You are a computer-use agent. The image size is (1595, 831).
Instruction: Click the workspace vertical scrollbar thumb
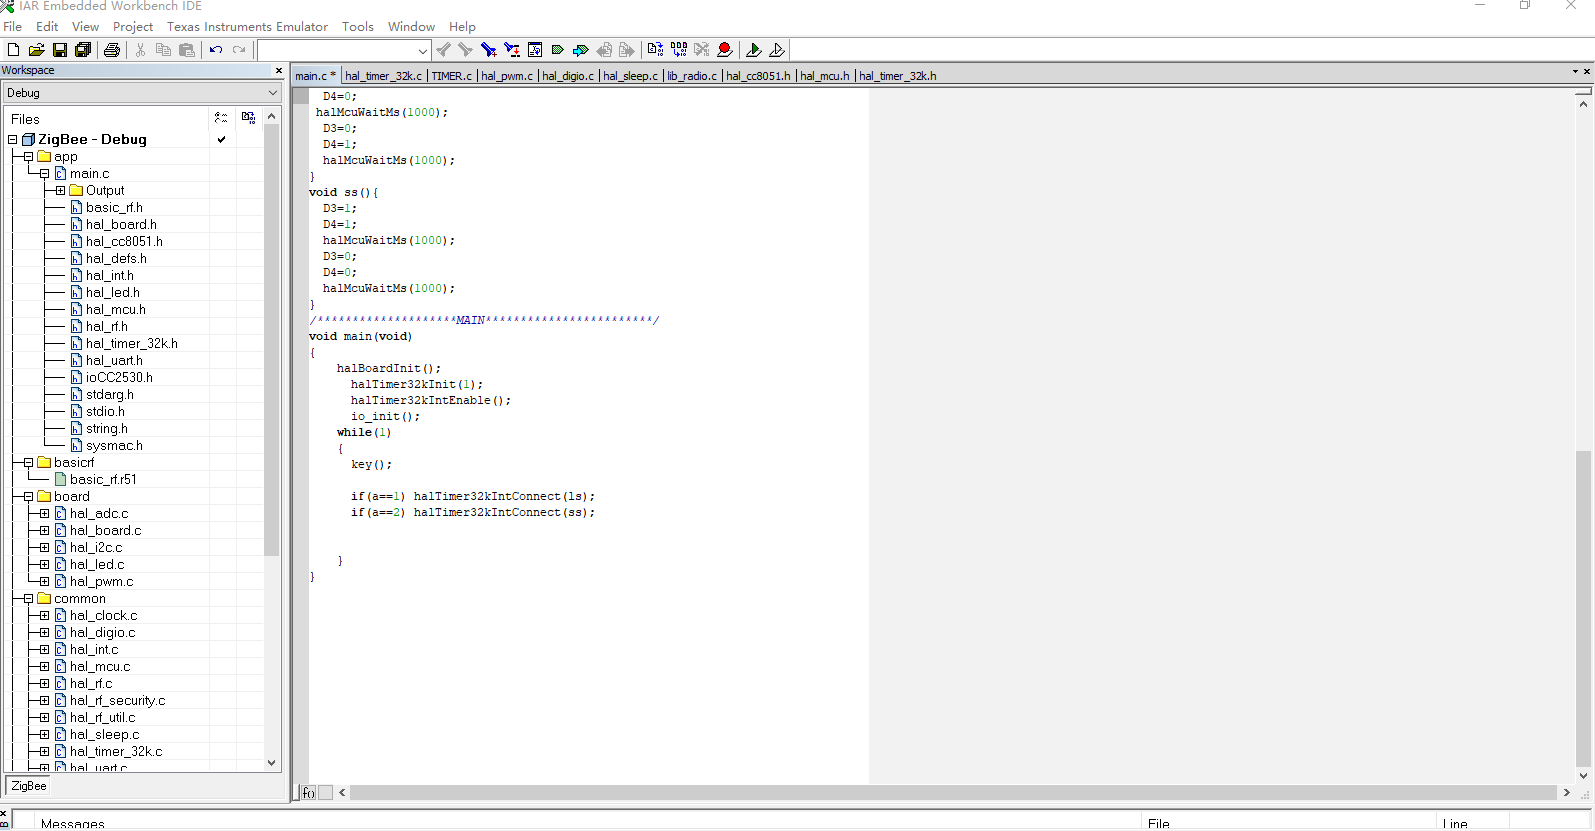271,340
